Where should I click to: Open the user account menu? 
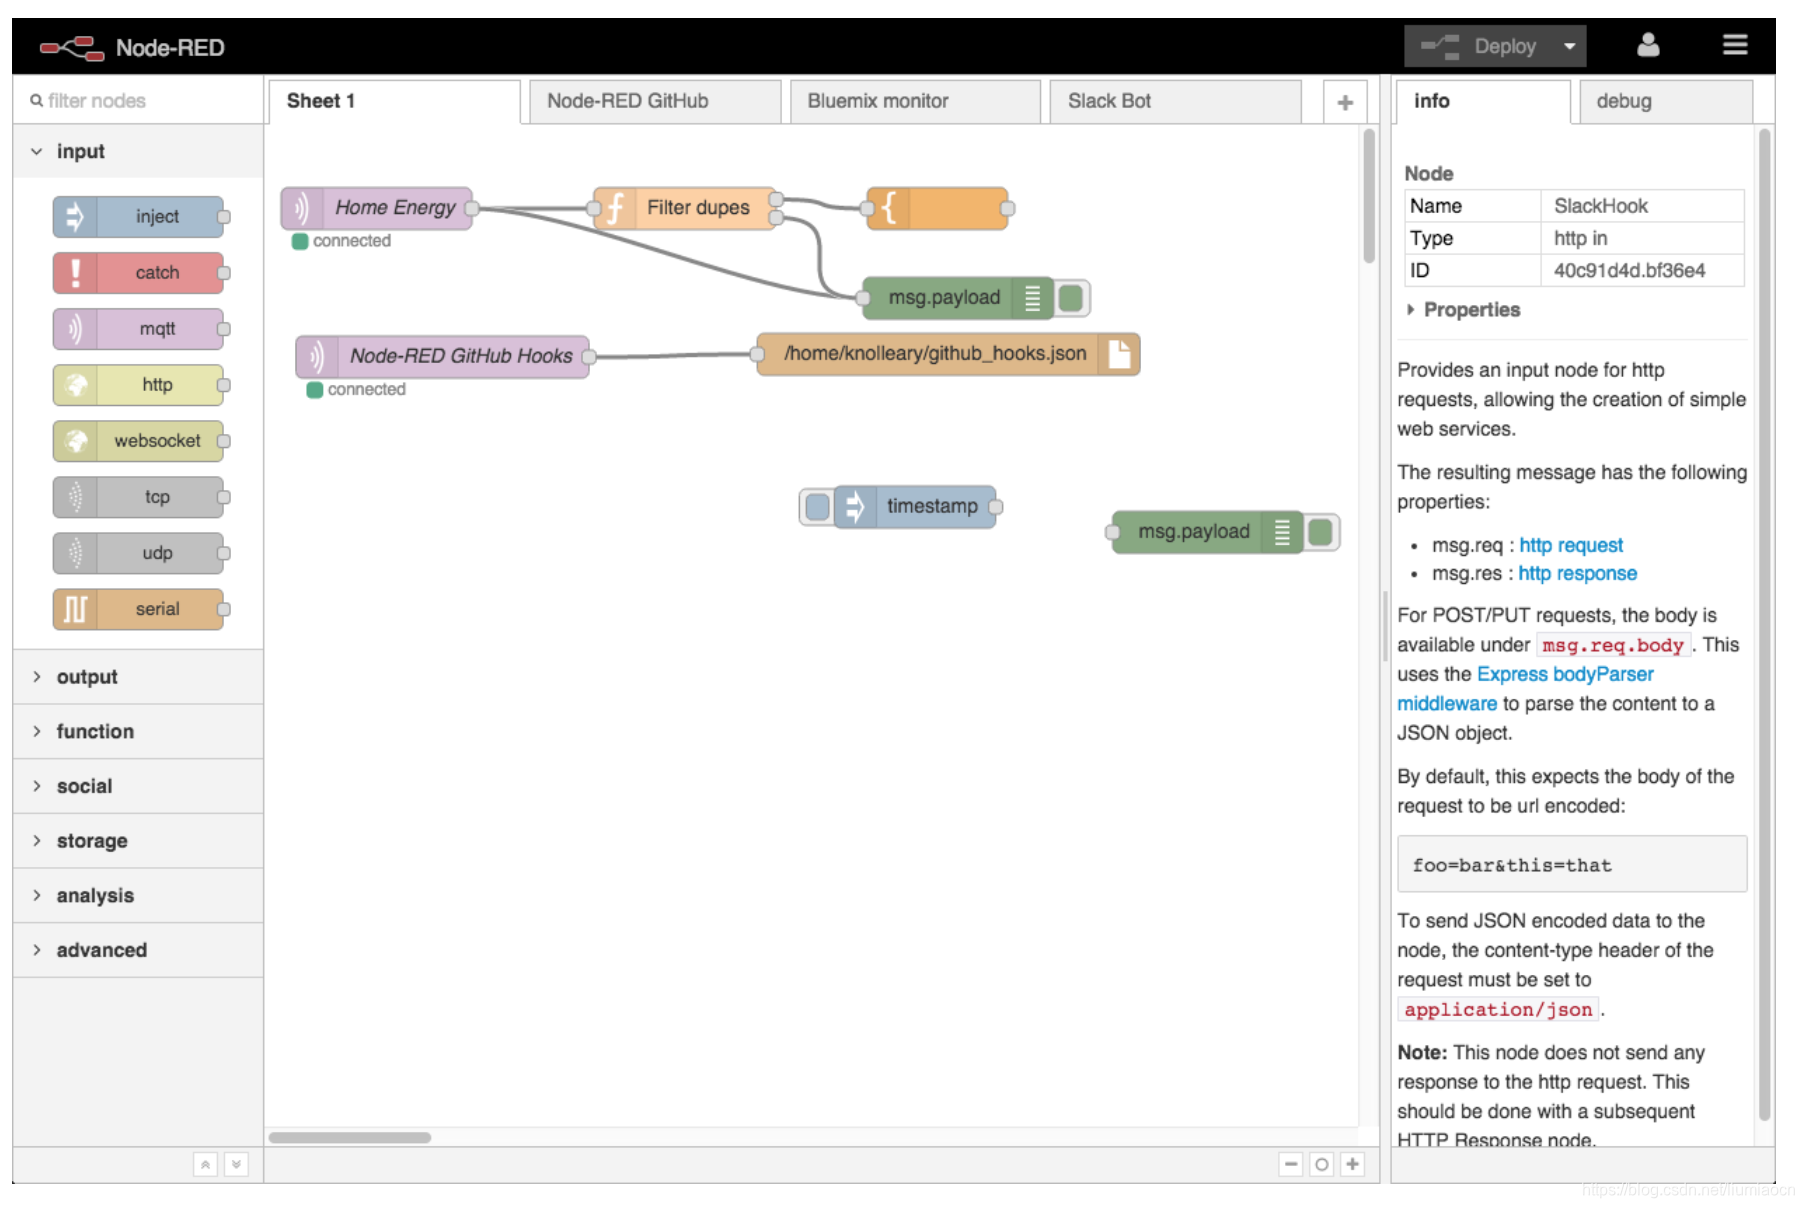(1648, 46)
